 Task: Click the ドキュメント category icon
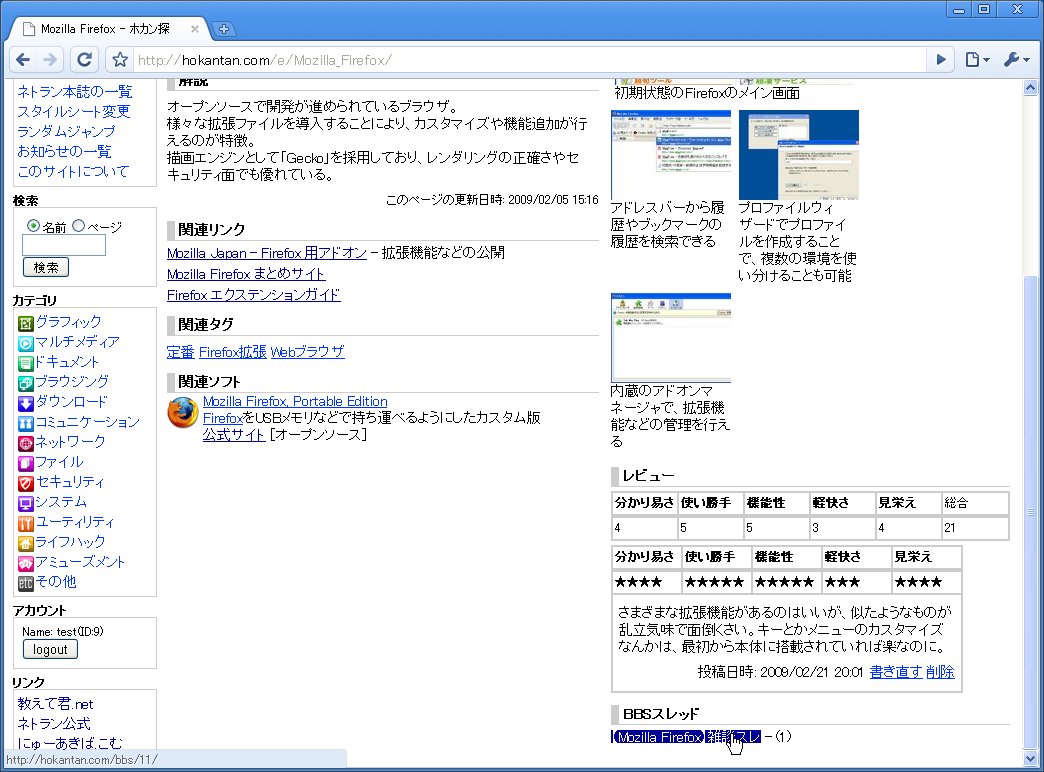coord(25,364)
